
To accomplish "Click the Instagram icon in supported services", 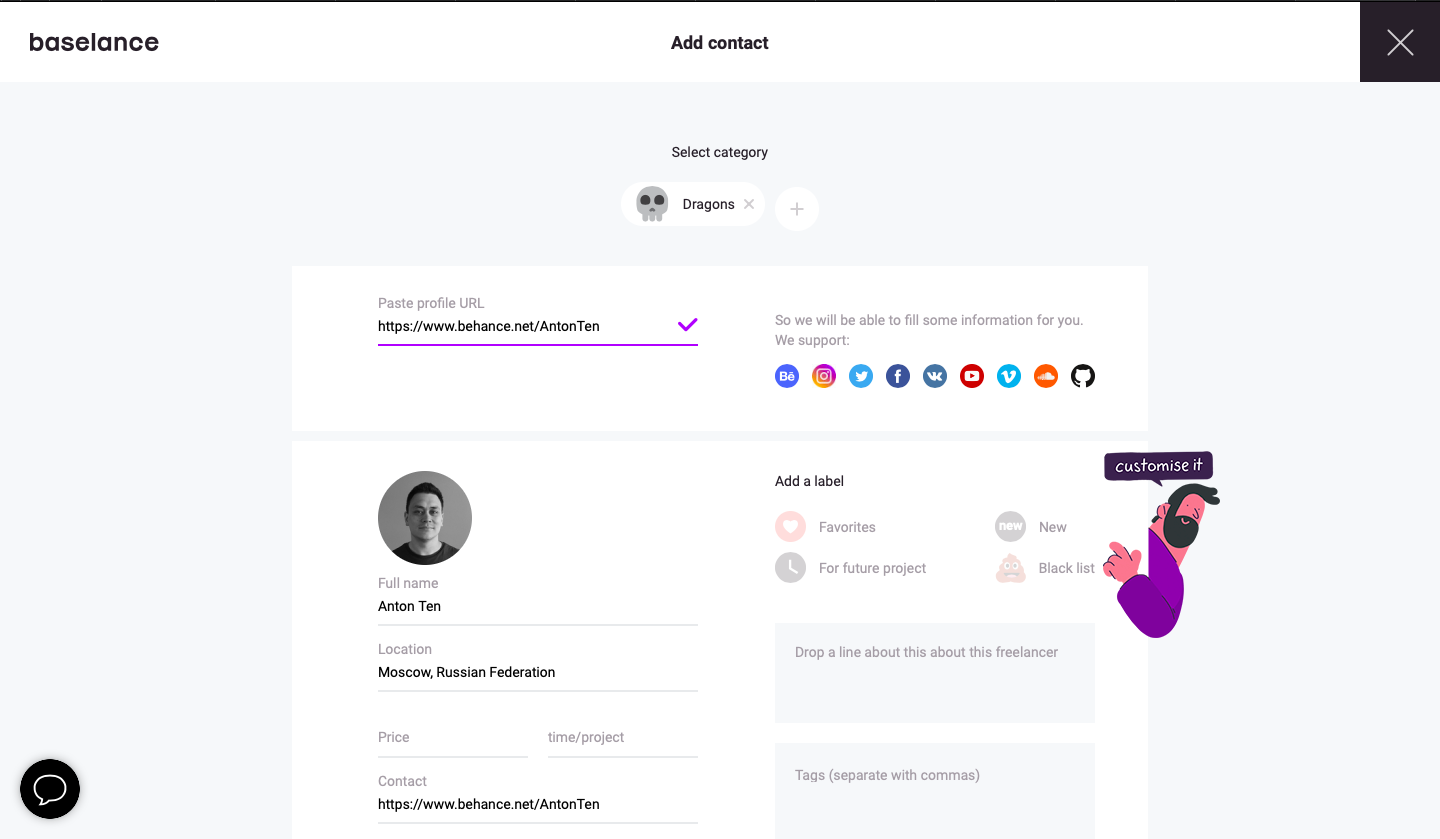I will 824,376.
